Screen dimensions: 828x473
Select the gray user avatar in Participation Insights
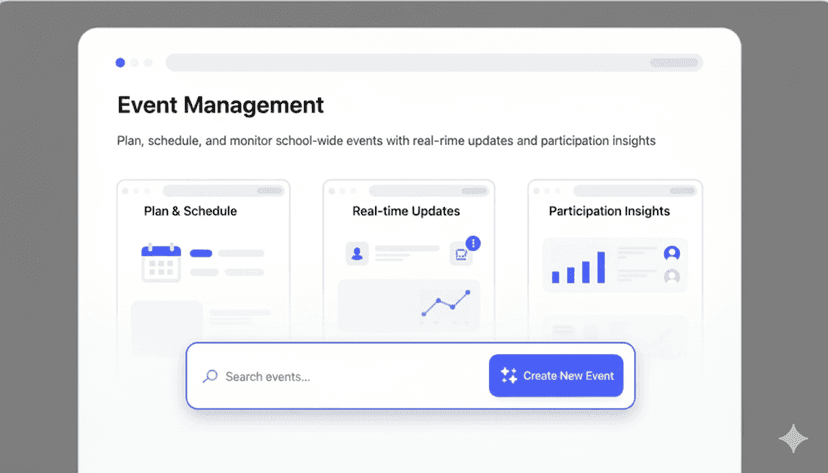click(672, 276)
